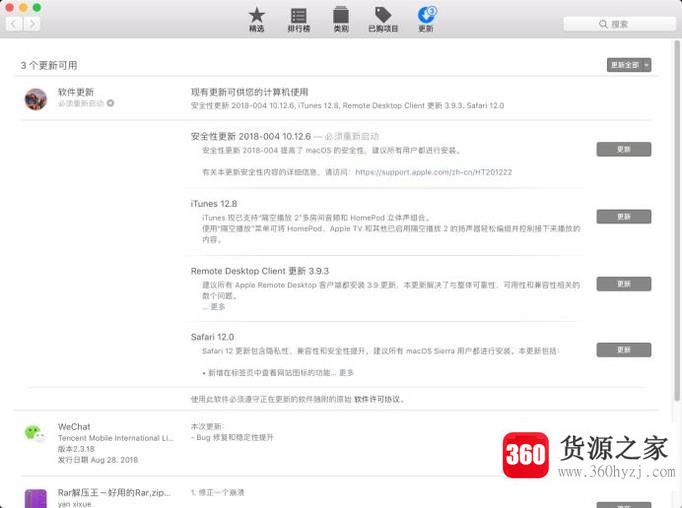Switch to the 更新 (Updates) tab

pos(426,20)
